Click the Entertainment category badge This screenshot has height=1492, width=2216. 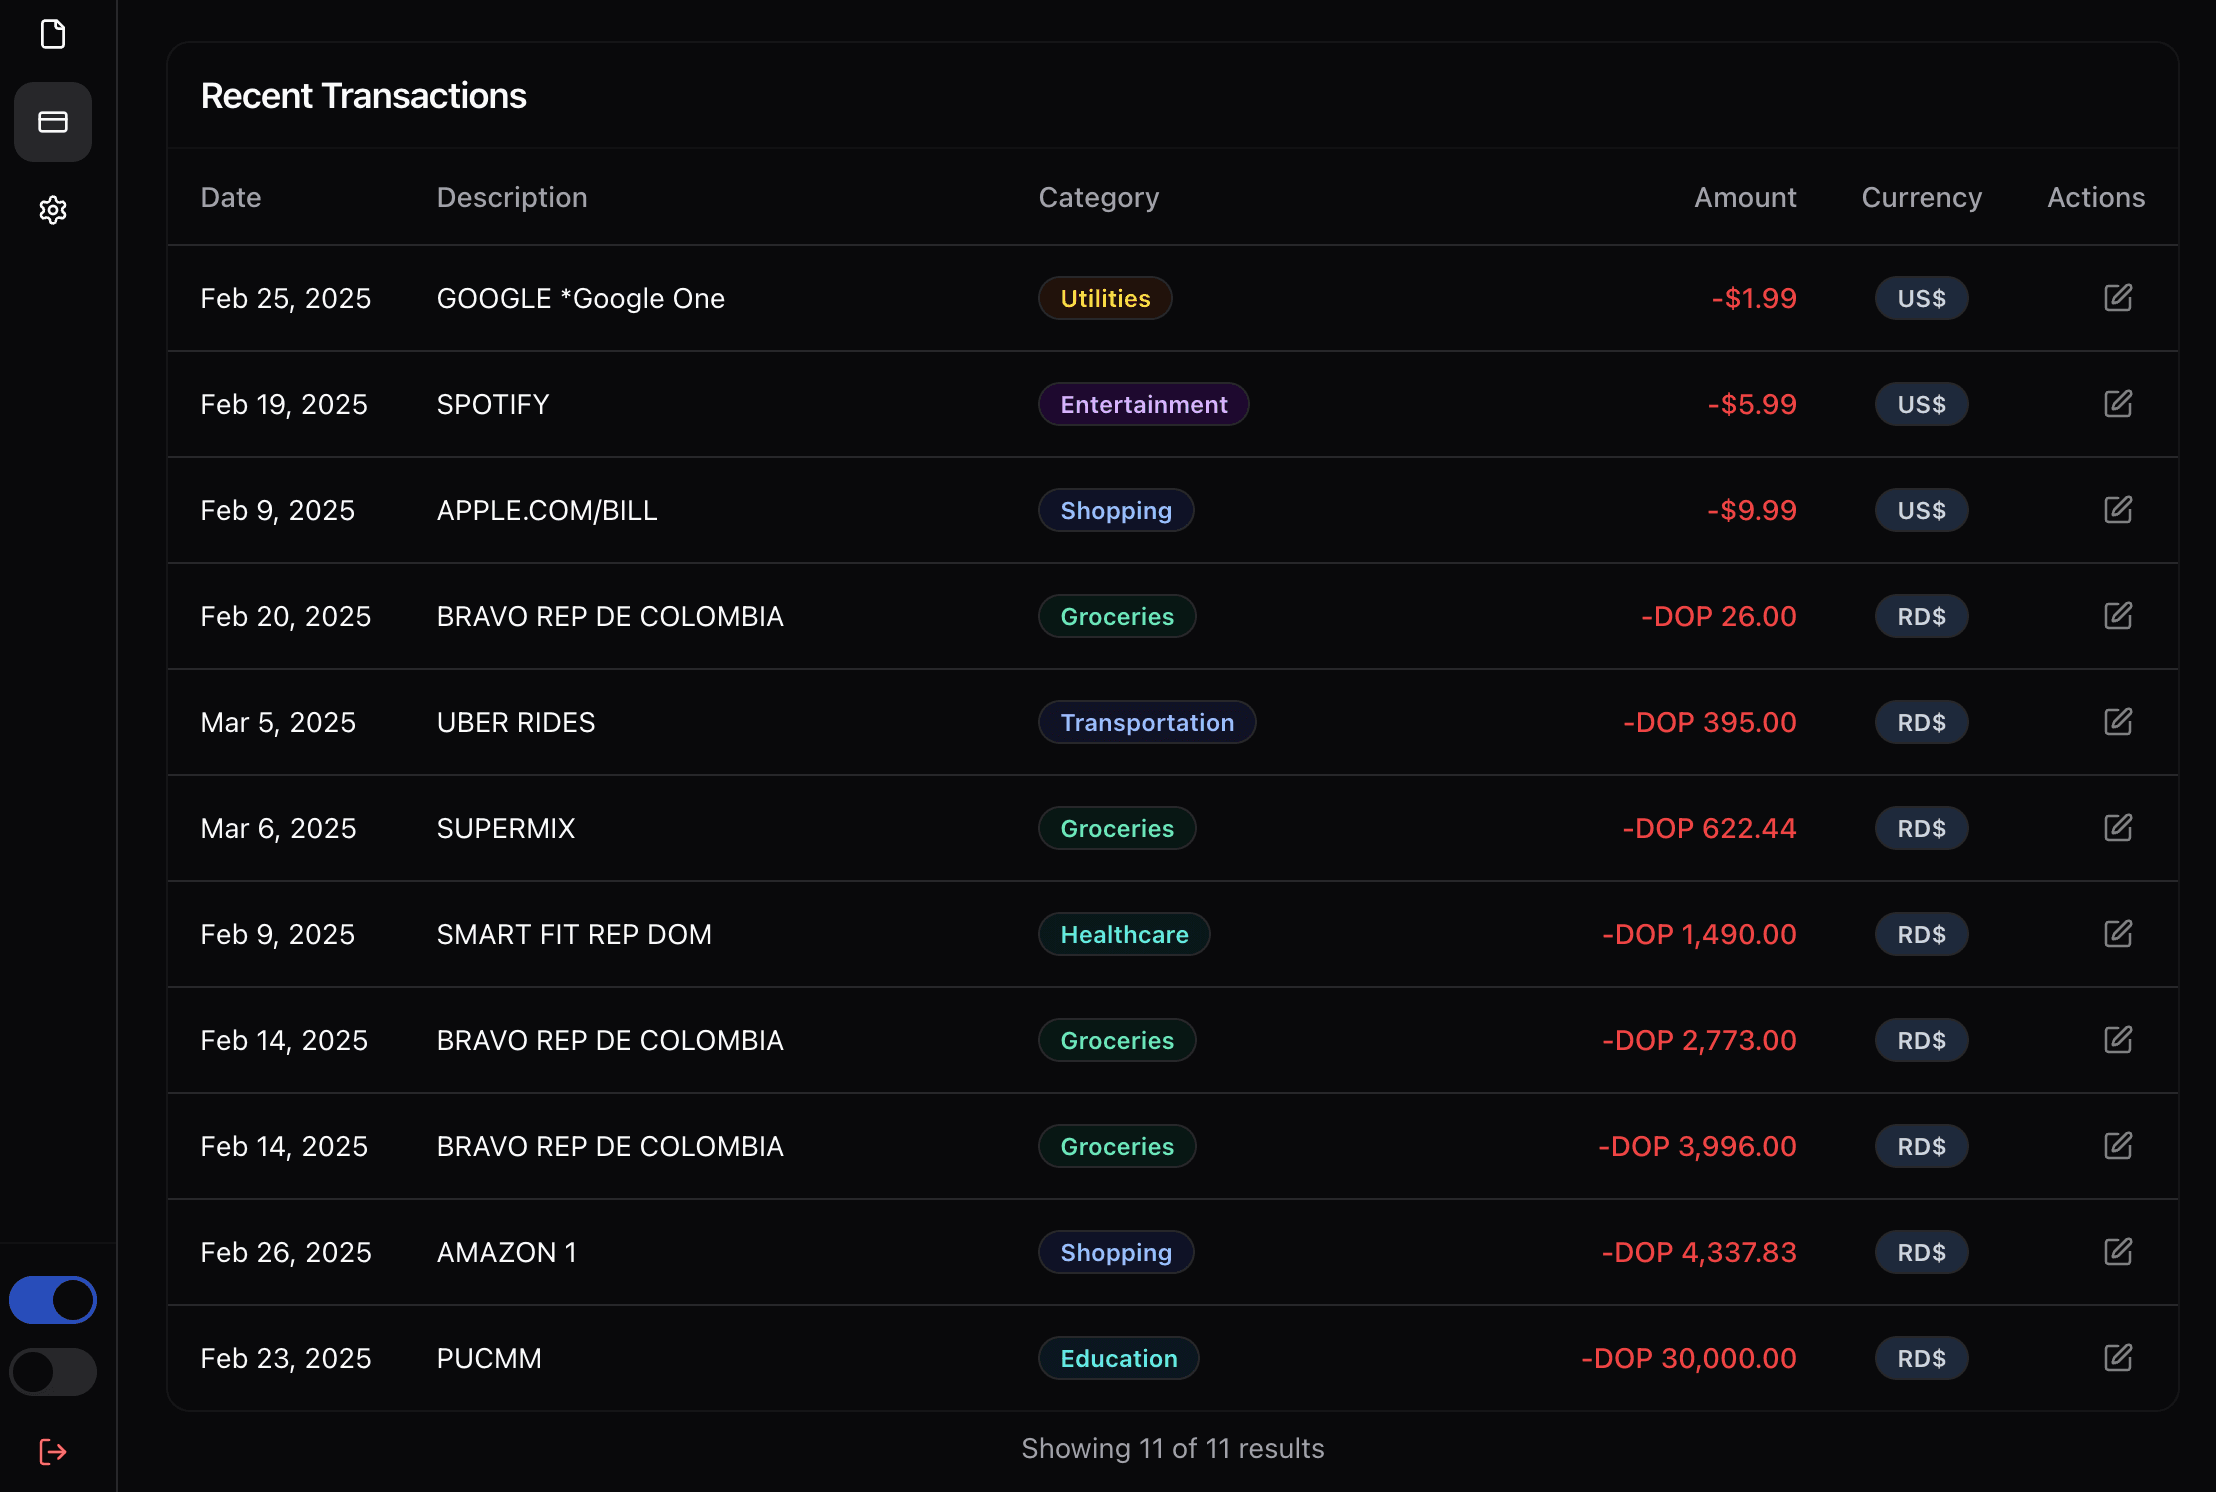coord(1143,404)
